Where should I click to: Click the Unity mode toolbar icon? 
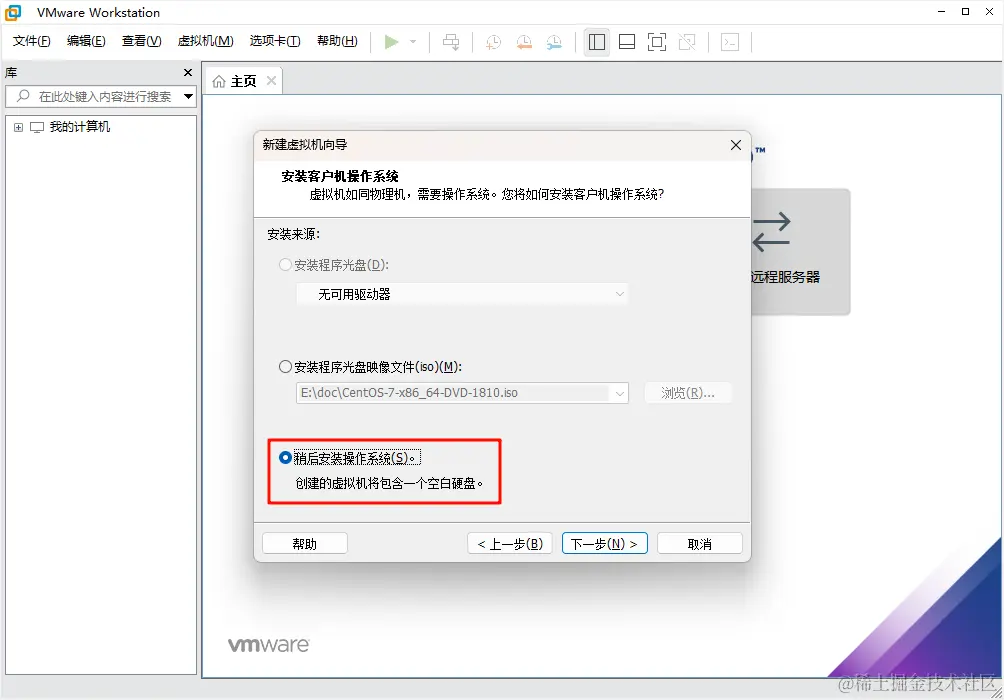687,42
